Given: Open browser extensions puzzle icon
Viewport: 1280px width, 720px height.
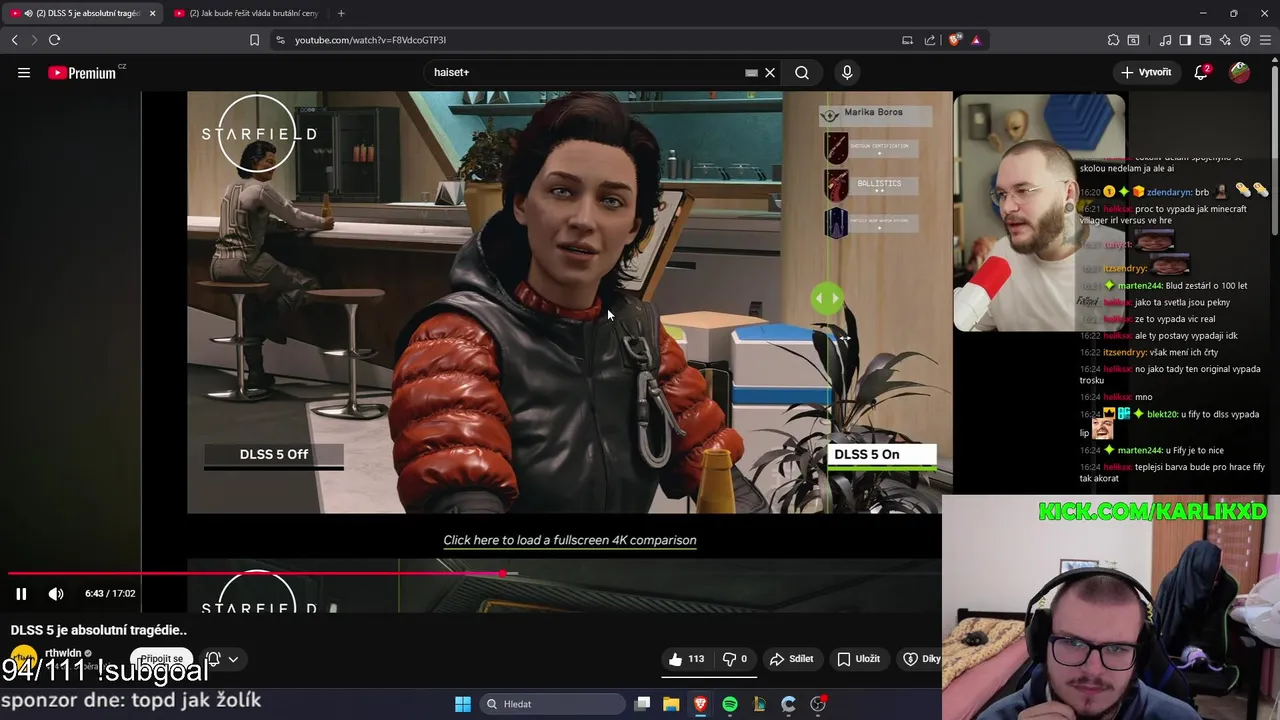Looking at the screenshot, I should pyautogui.click(x=1113, y=40).
